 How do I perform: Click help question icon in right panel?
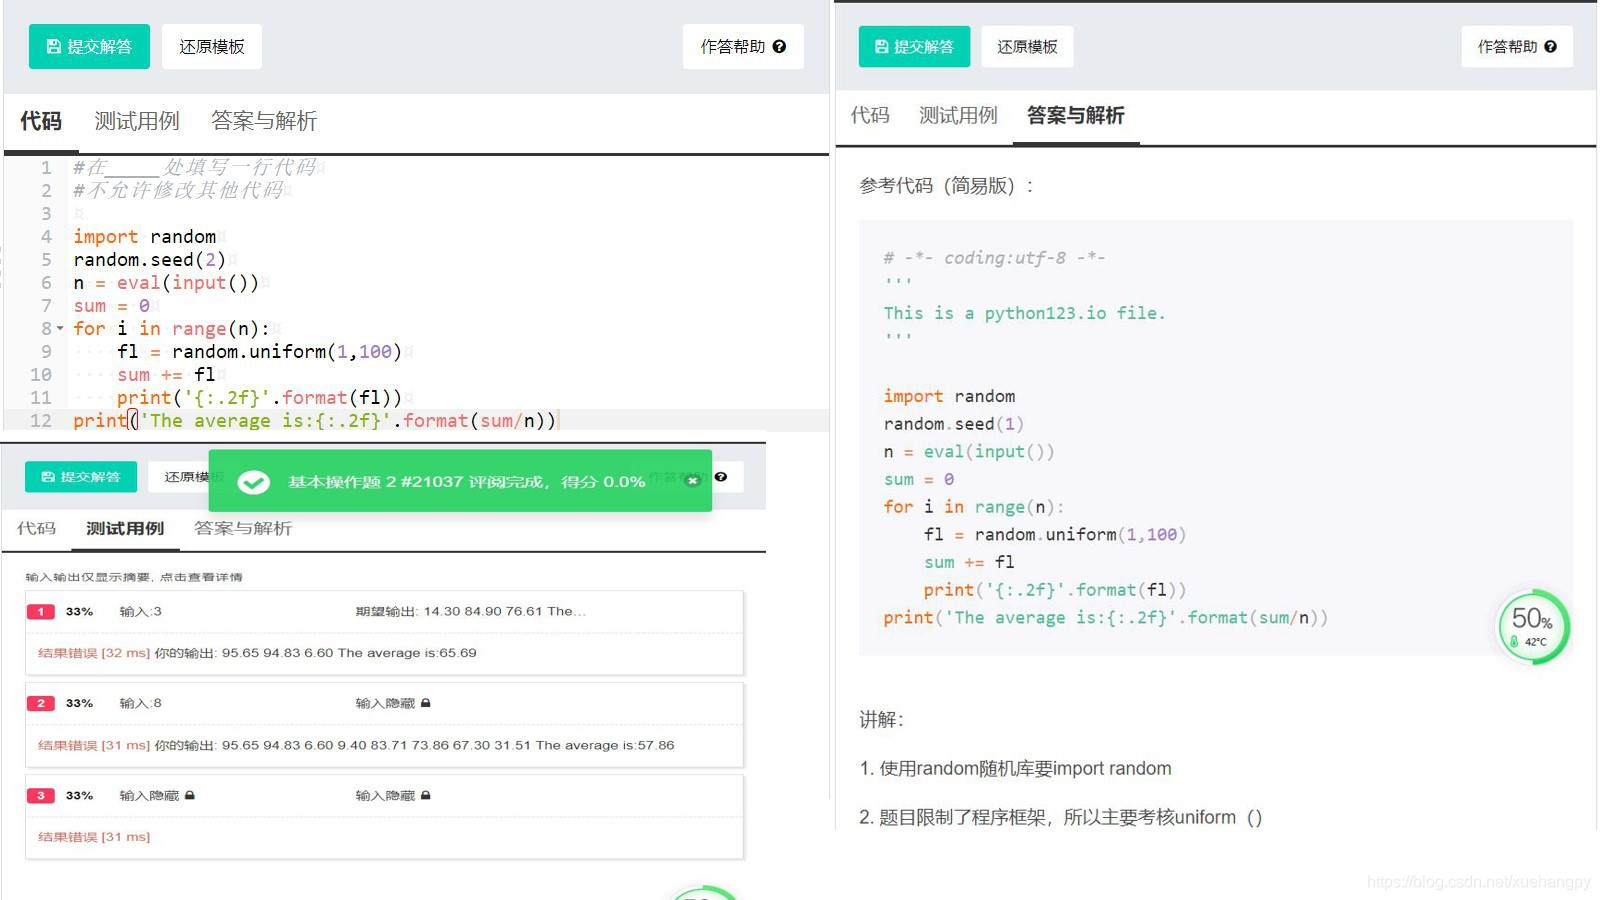pyautogui.click(x=1550, y=47)
